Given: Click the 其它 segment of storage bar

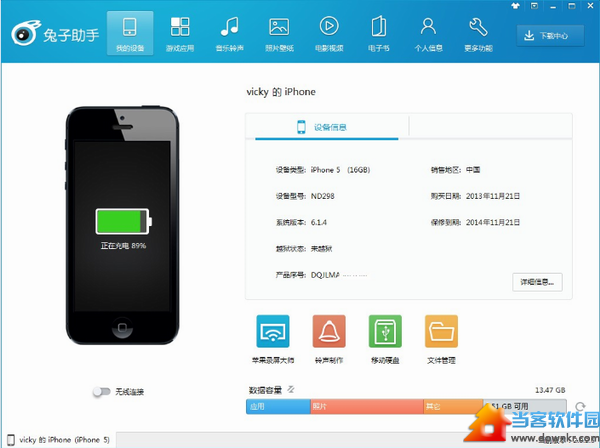Looking at the screenshot, I should coord(453,406).
